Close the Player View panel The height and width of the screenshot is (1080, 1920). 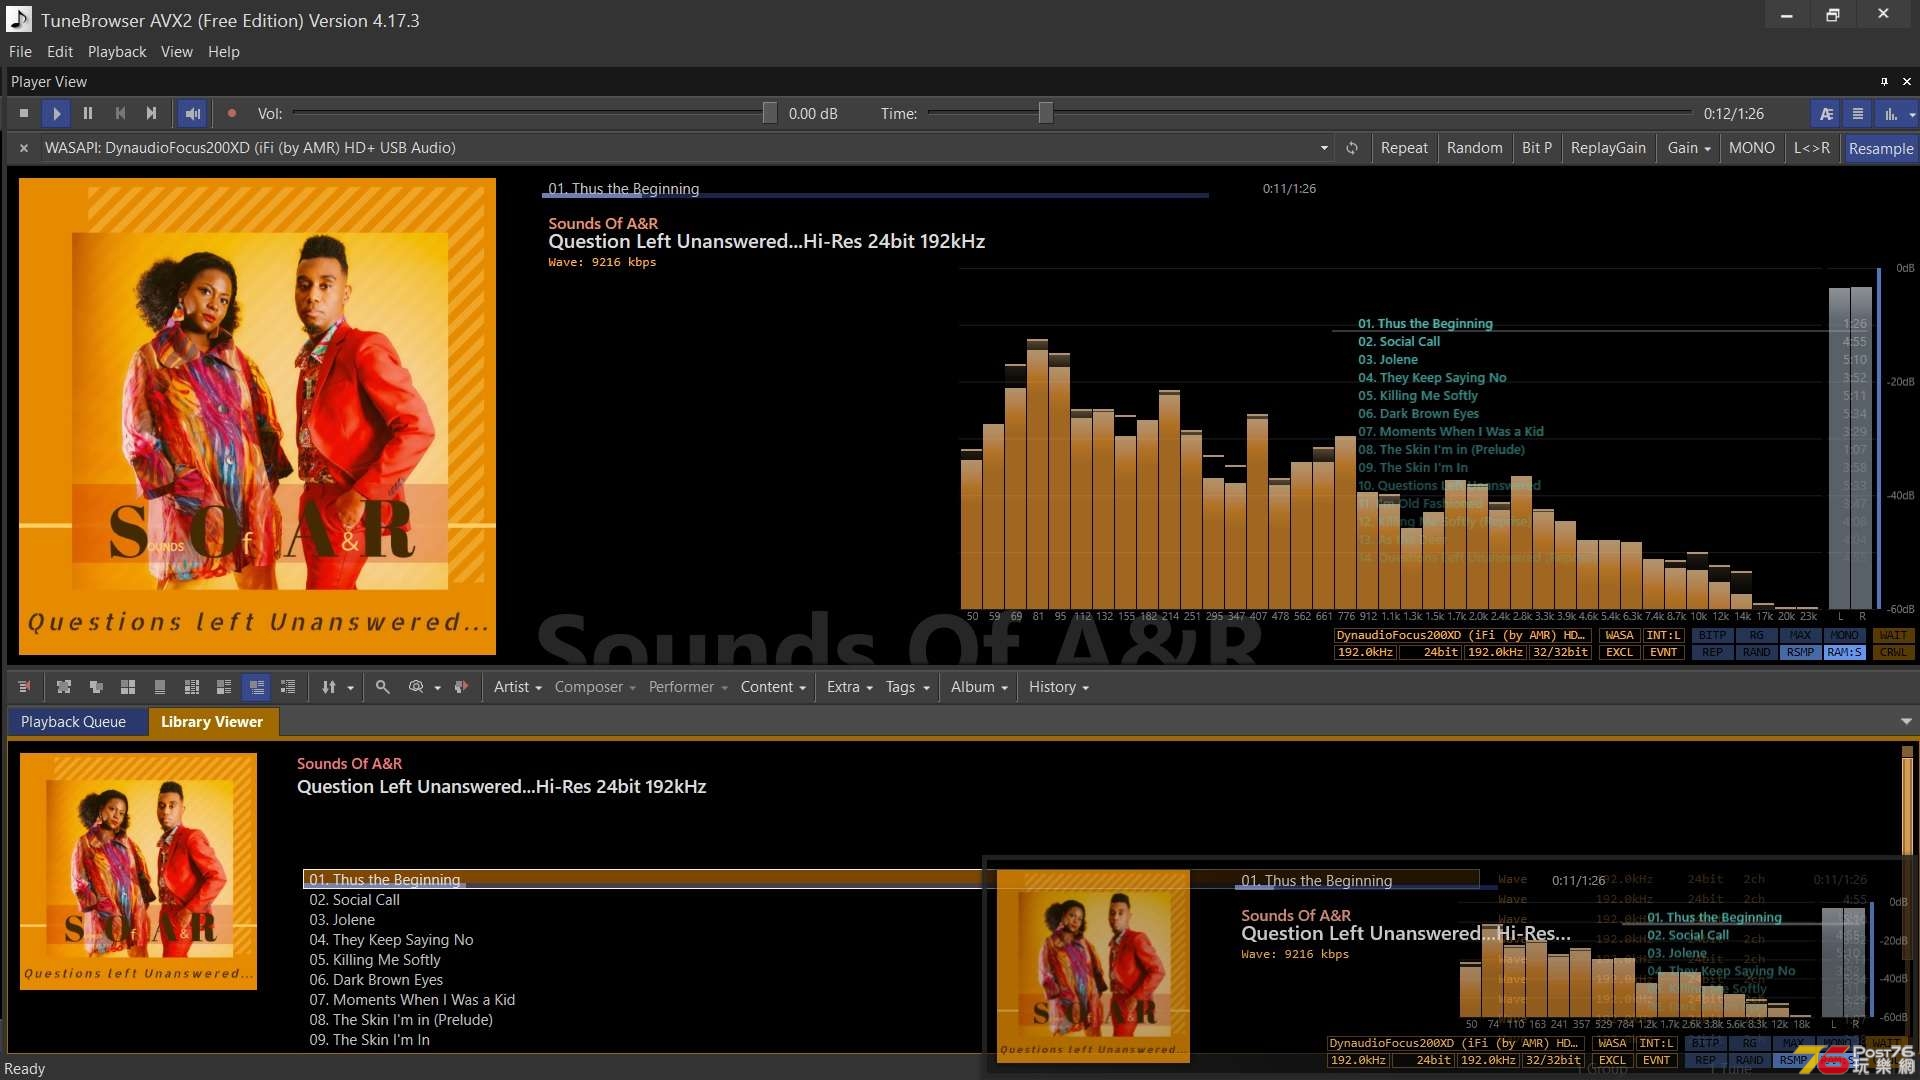tap(1907, 82)
